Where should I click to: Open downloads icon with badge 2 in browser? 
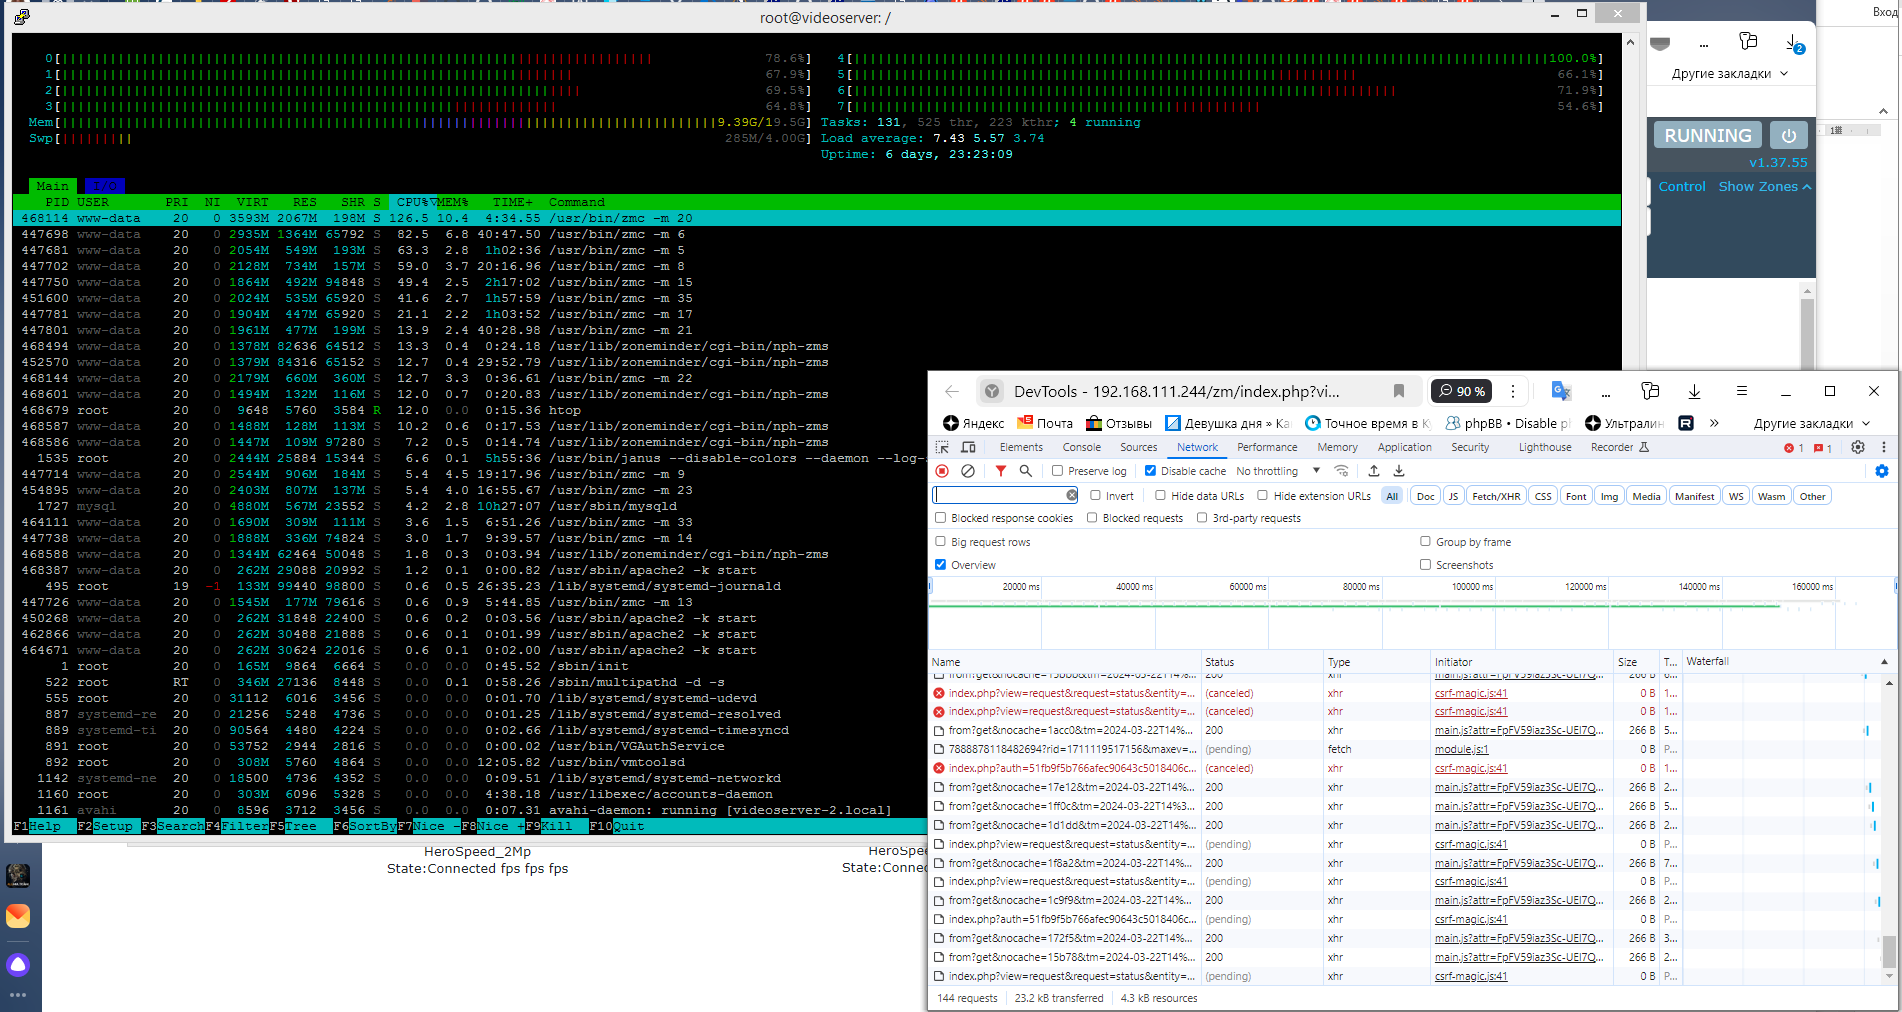point(1794,42)
